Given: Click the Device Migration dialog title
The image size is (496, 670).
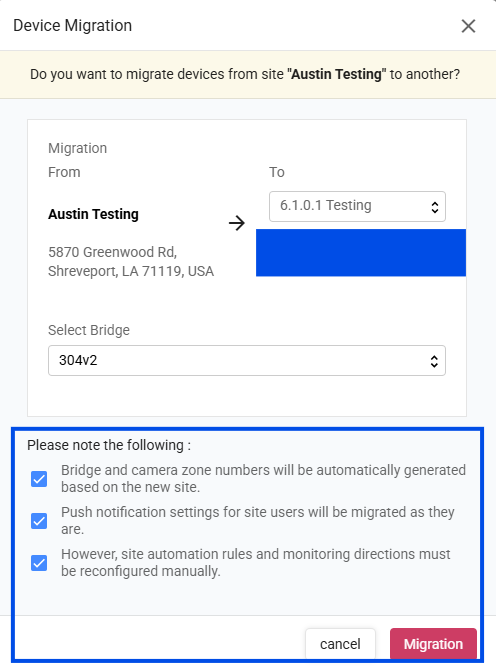Looking at the screenshot, I should click(x=73, y=26).
